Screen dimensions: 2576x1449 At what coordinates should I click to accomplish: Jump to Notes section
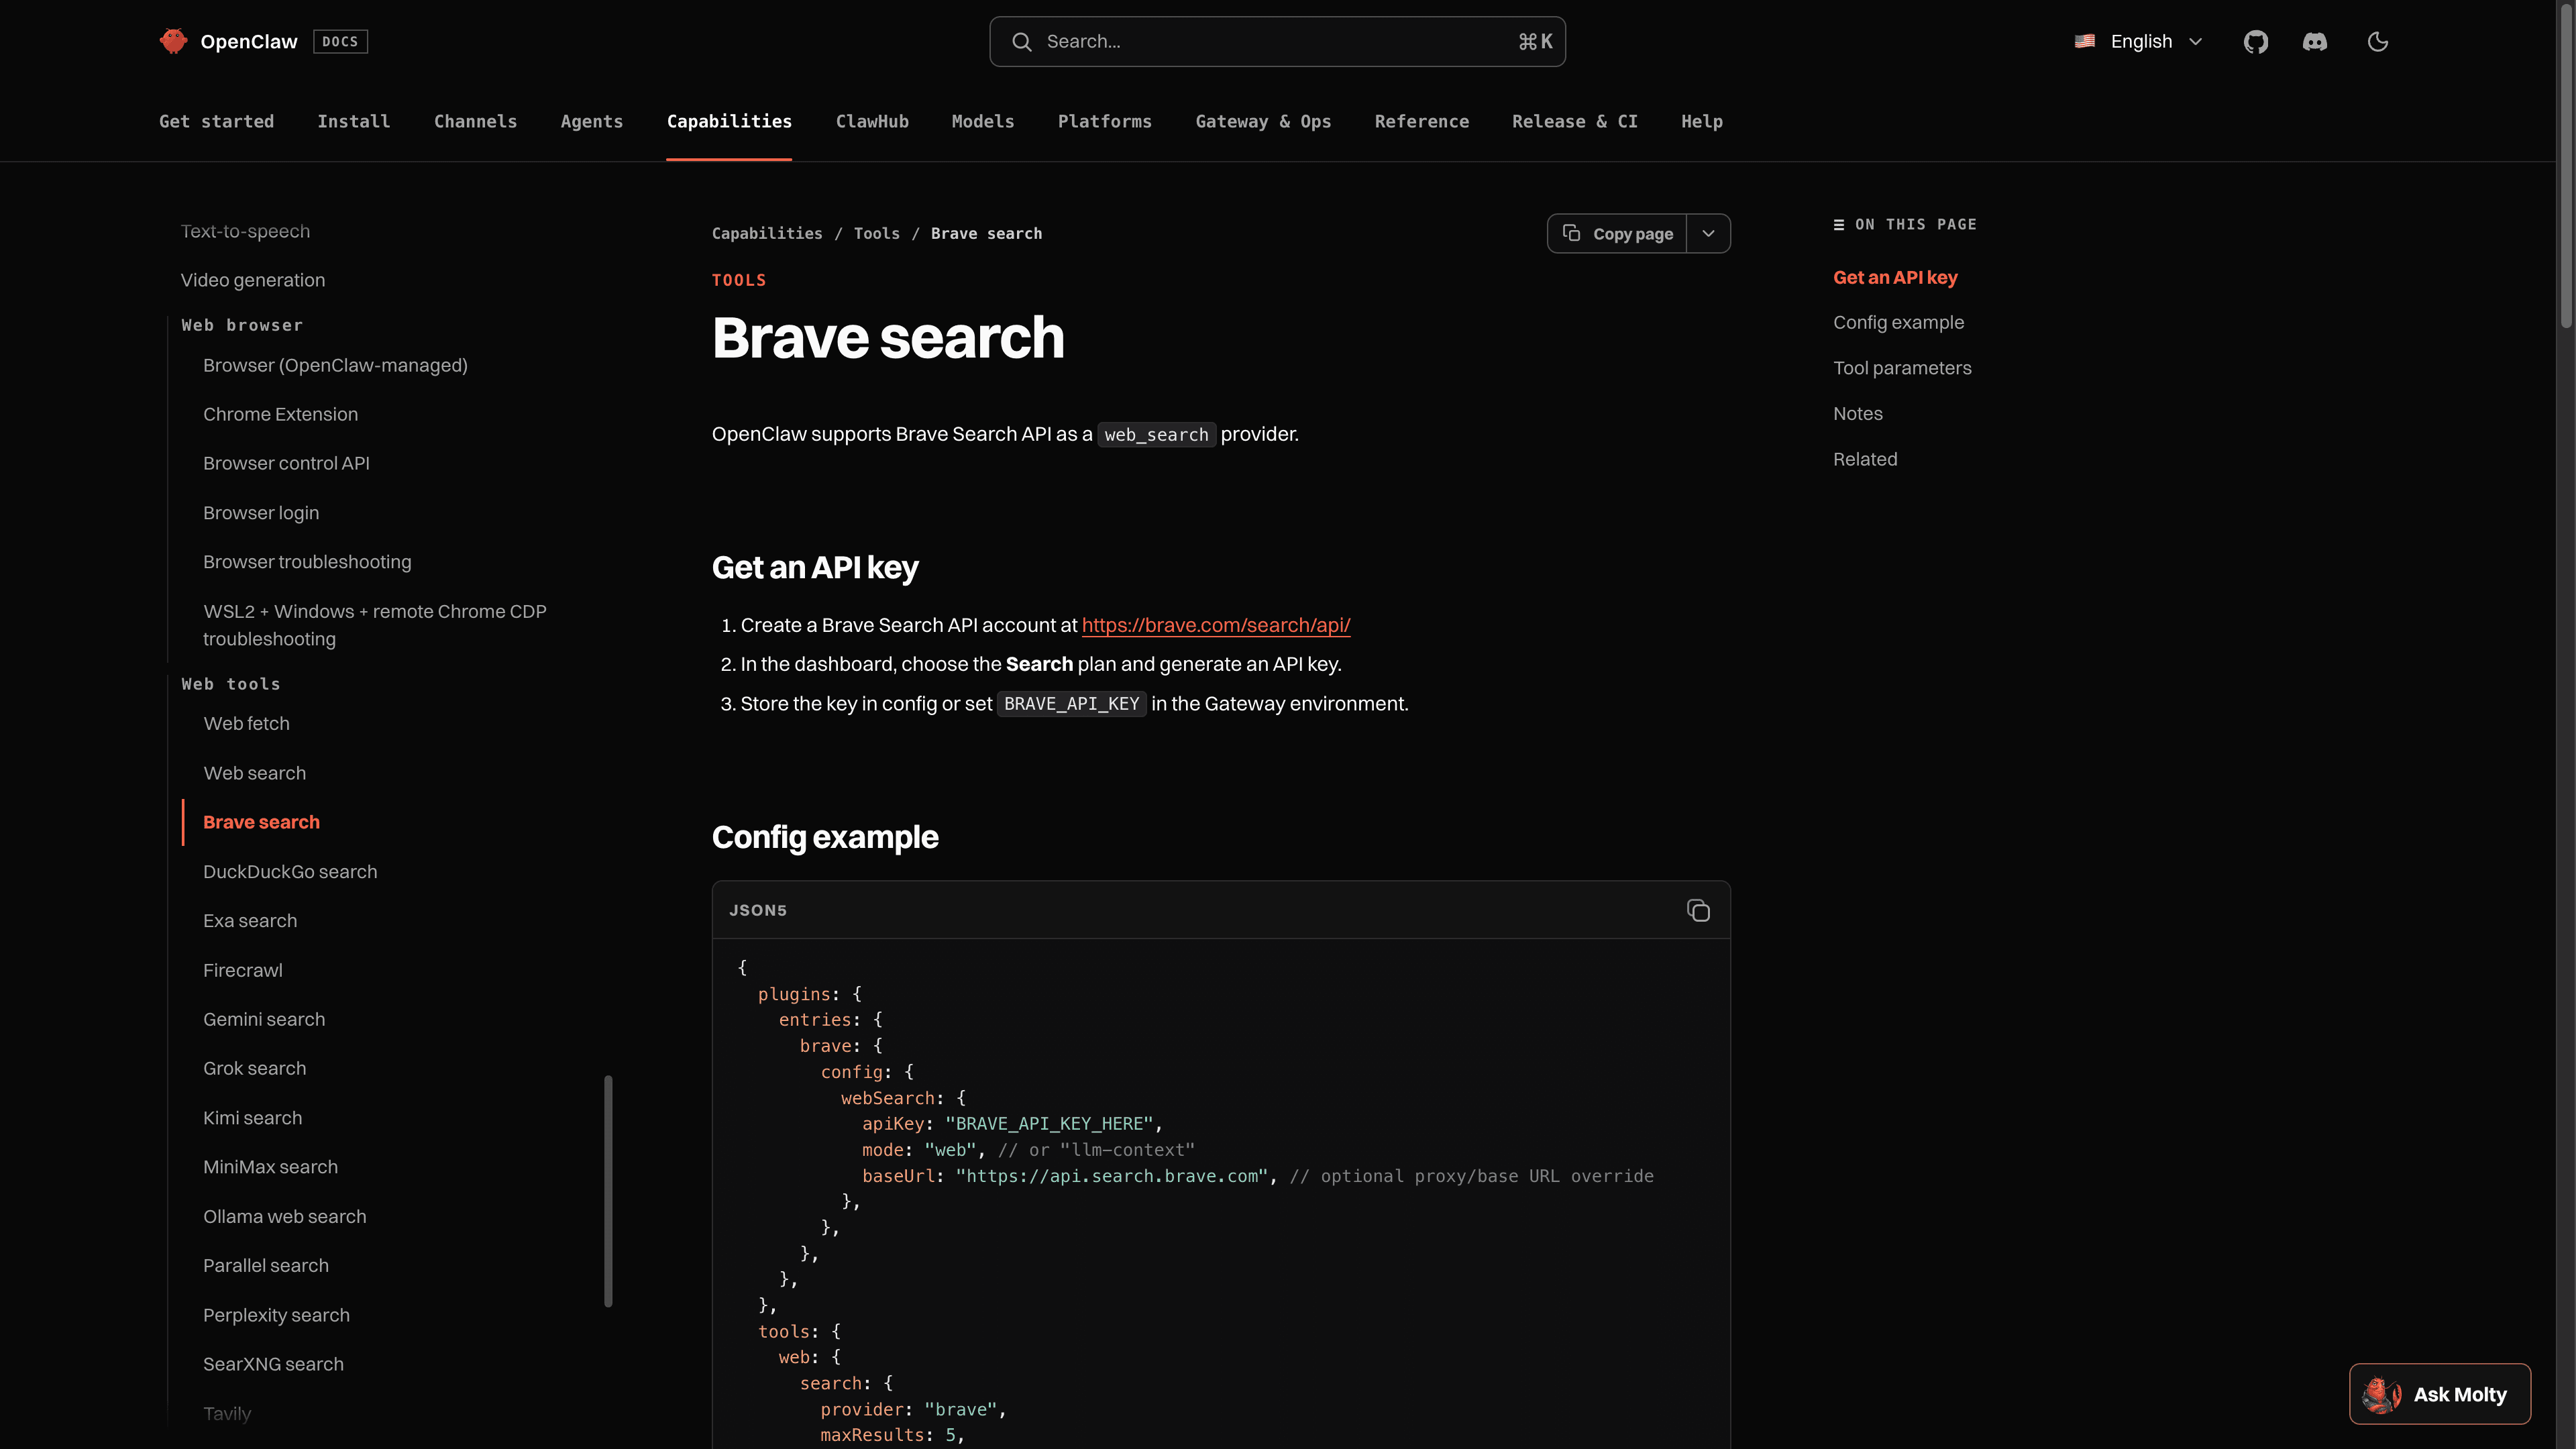(x=1857, y=413)
